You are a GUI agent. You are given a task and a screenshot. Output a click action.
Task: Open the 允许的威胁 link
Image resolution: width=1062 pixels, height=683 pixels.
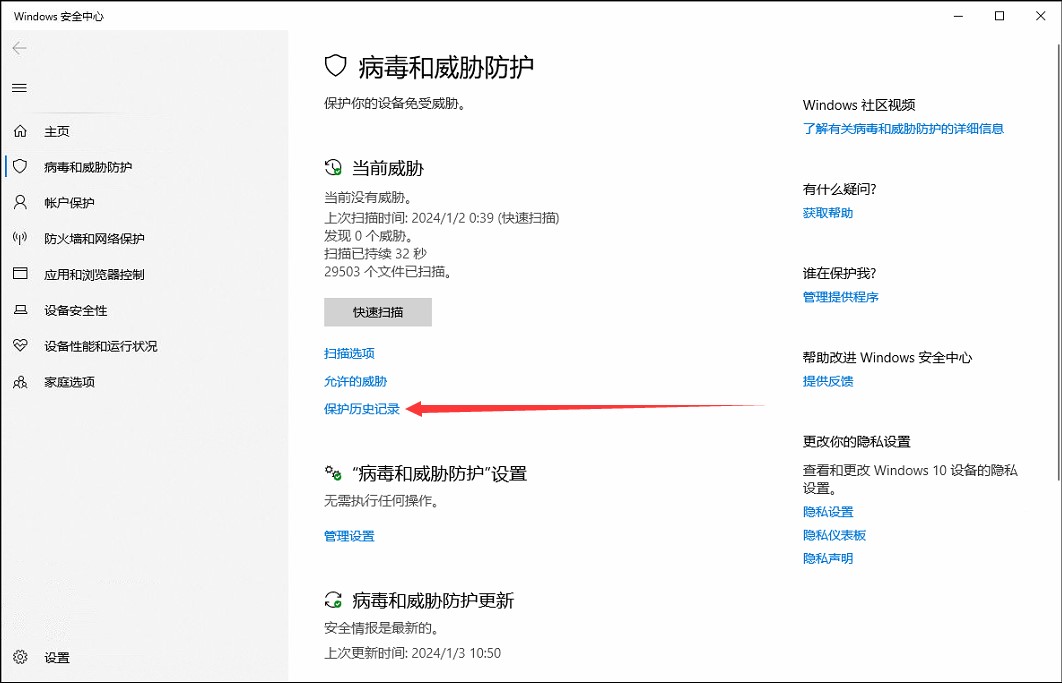356,381
